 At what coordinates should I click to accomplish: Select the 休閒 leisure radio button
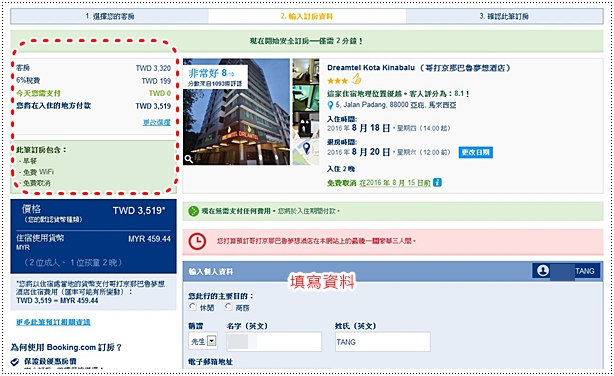coord(192,306)
